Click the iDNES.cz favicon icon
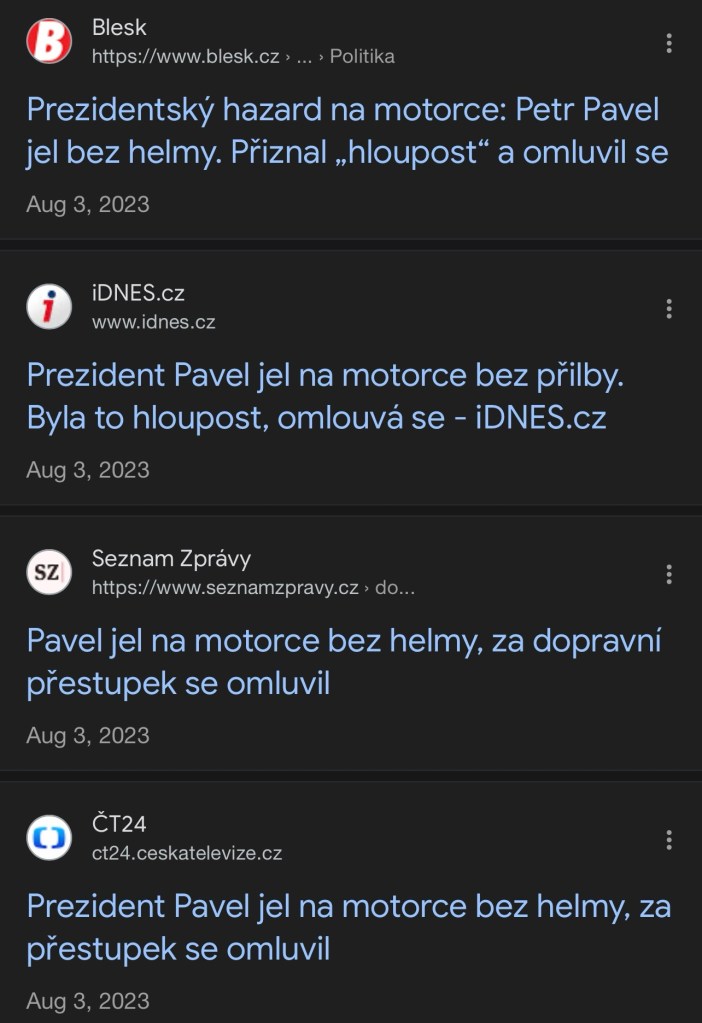702x1023 pixels. [49, 307]
